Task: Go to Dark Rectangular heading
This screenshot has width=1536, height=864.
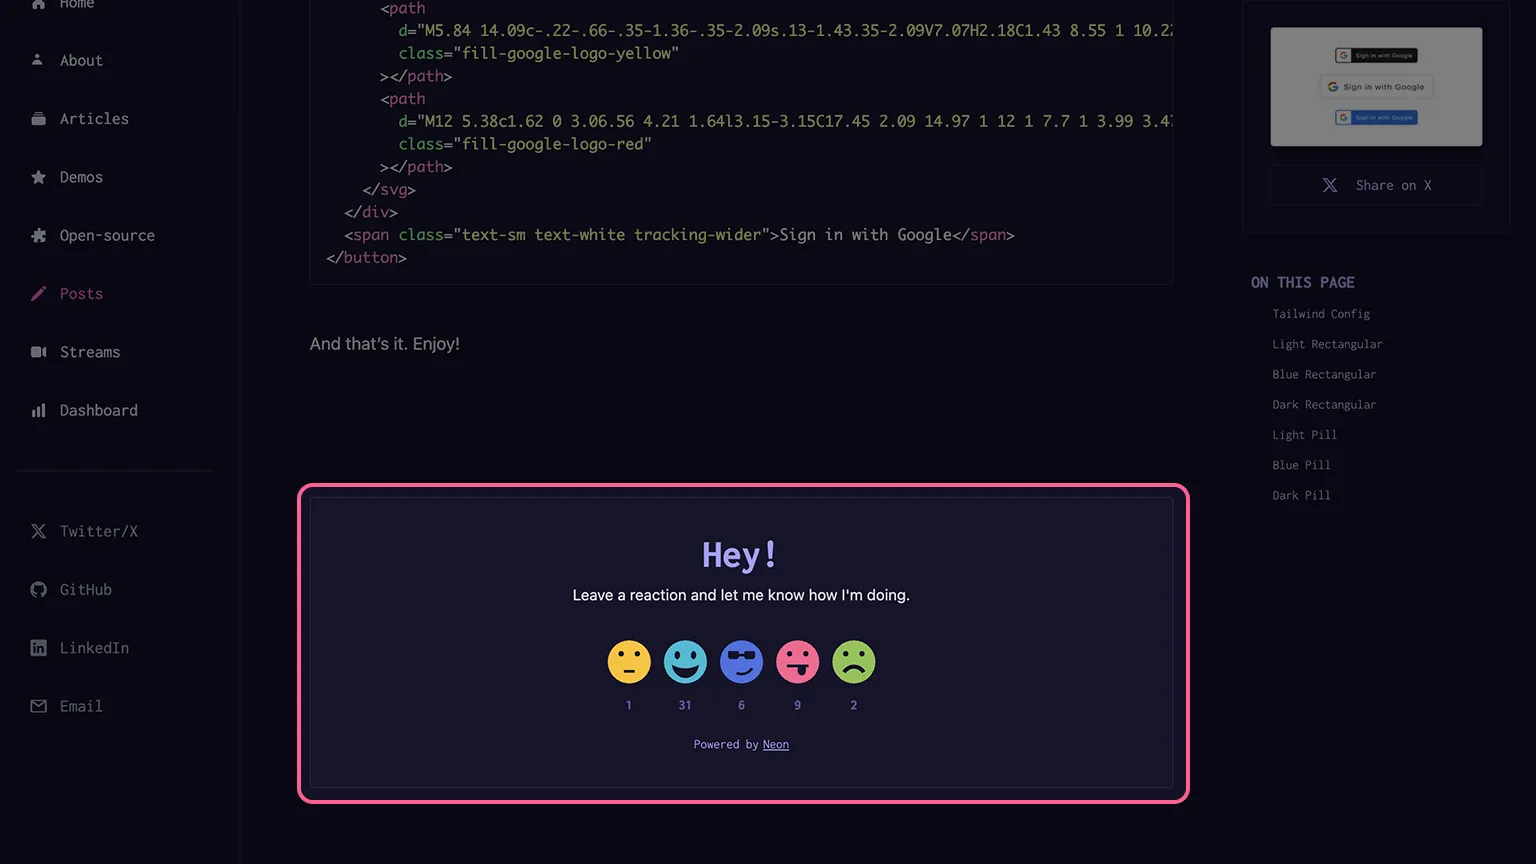Action: click(x=1324, y=405)
